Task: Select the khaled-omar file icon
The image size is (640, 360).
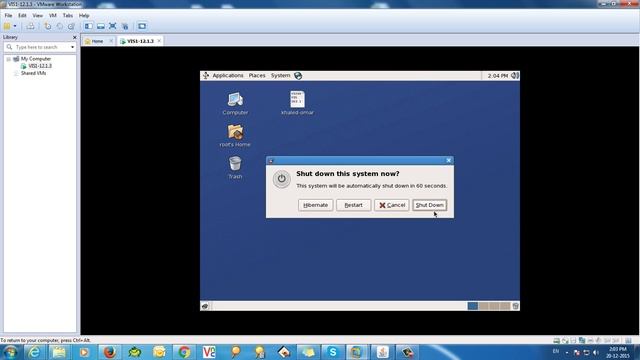Action: [x=298, y=103]
